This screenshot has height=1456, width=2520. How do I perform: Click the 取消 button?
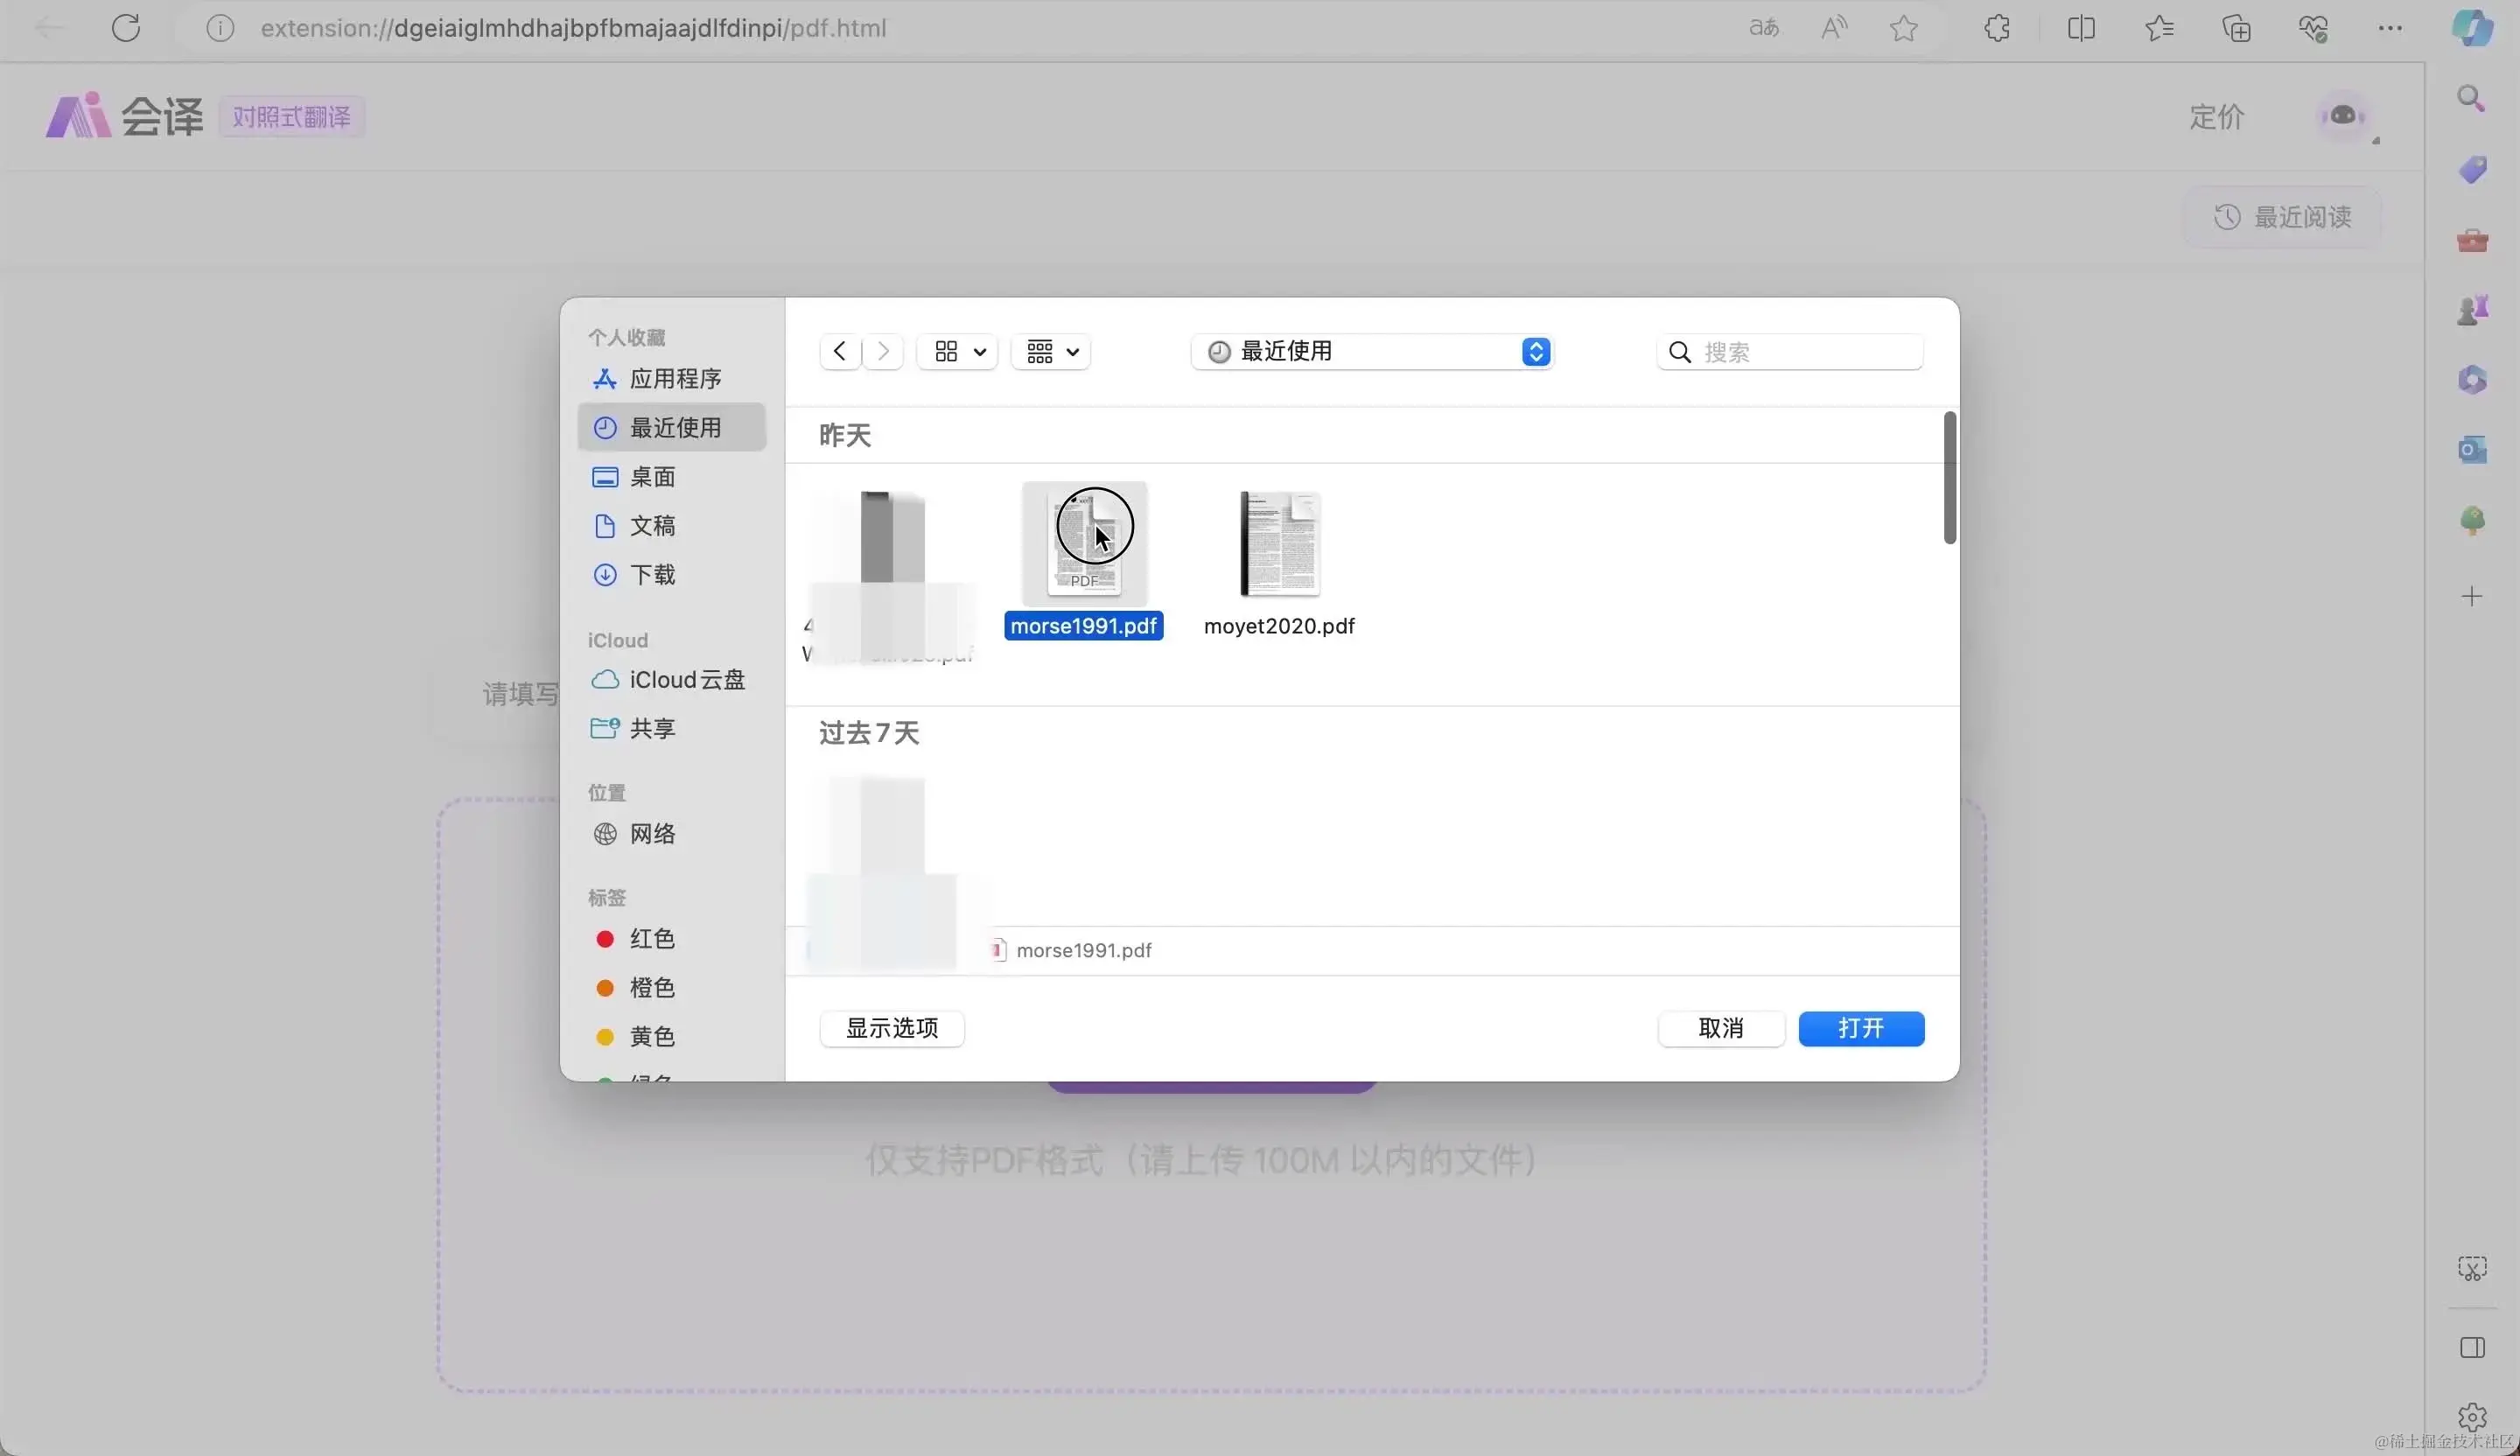click(1721, 1029)
